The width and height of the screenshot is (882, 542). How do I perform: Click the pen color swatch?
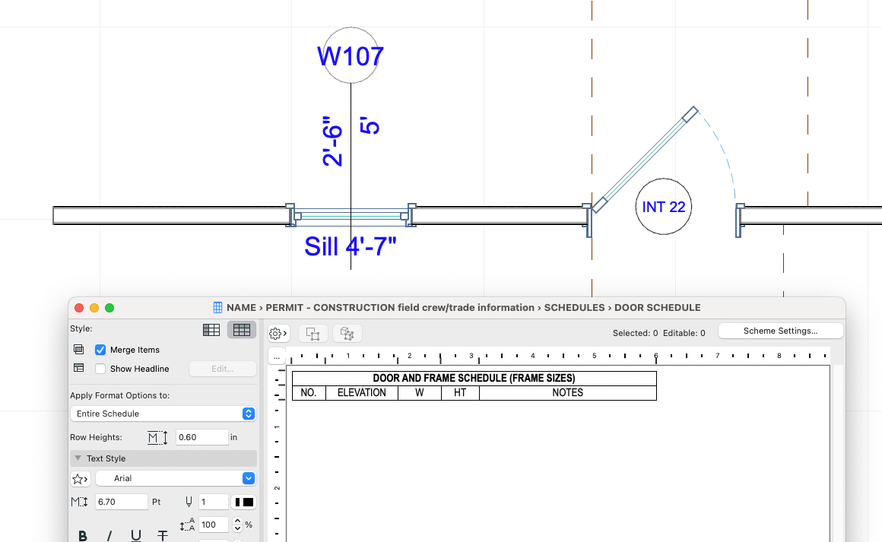[244, 502]
